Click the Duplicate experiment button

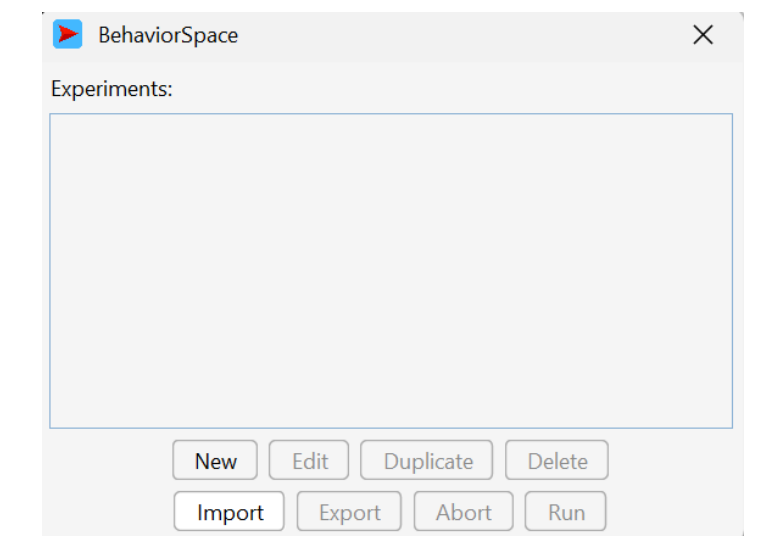click(x=426, y=460)
